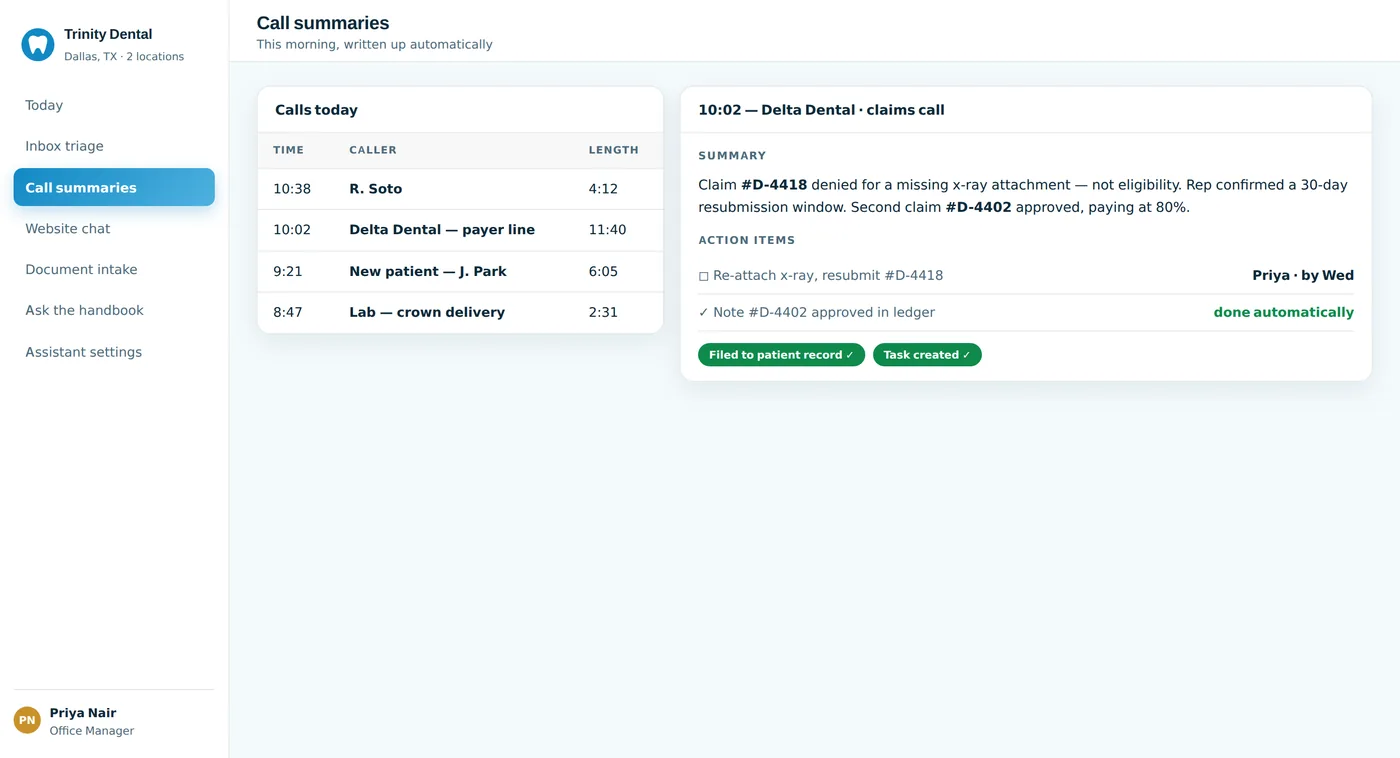Check the Re-attach x-ray action item box
1400x758 pixels.
[703, 276]
